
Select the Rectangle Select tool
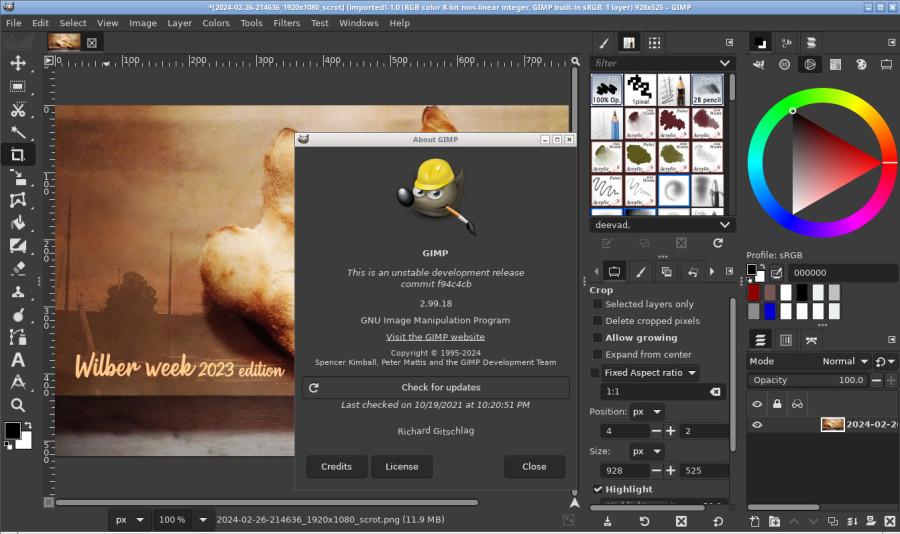pos(18,87)
